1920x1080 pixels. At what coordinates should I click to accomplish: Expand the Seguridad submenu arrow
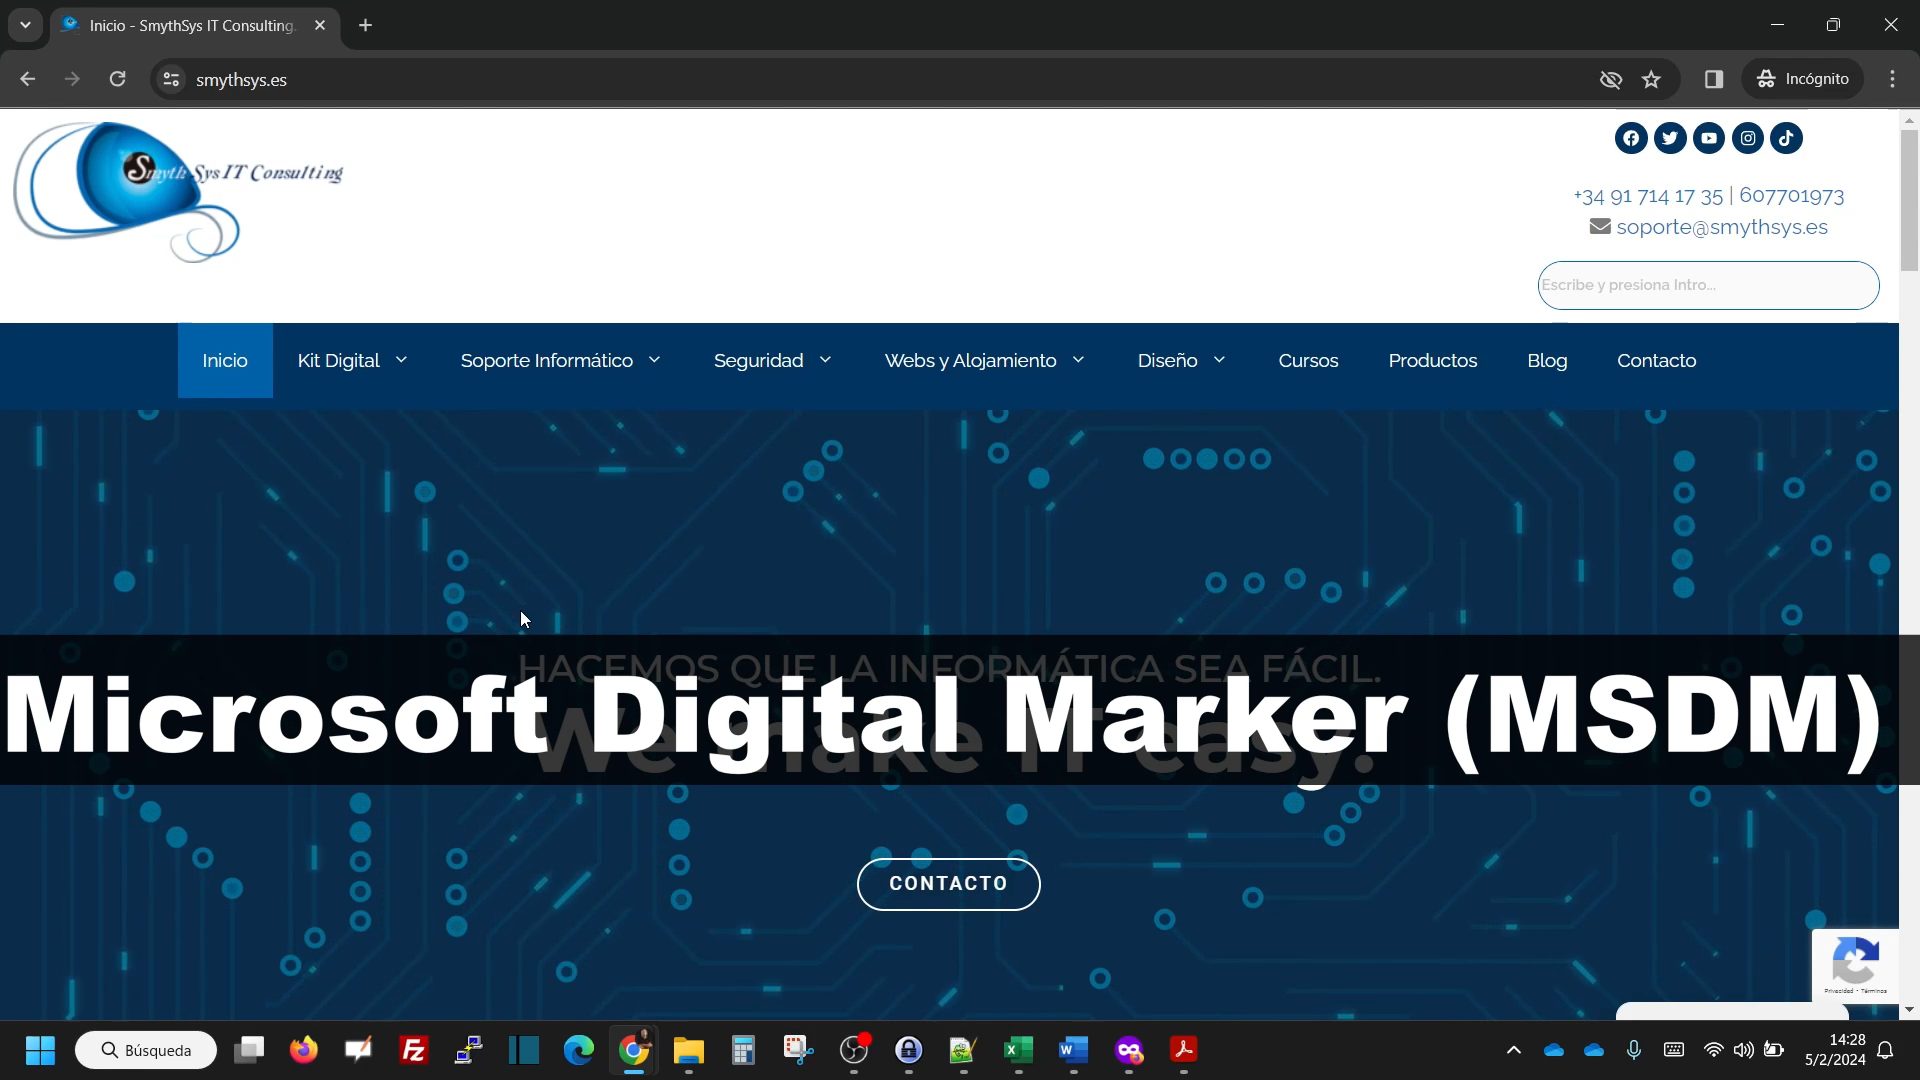[825, 360]
